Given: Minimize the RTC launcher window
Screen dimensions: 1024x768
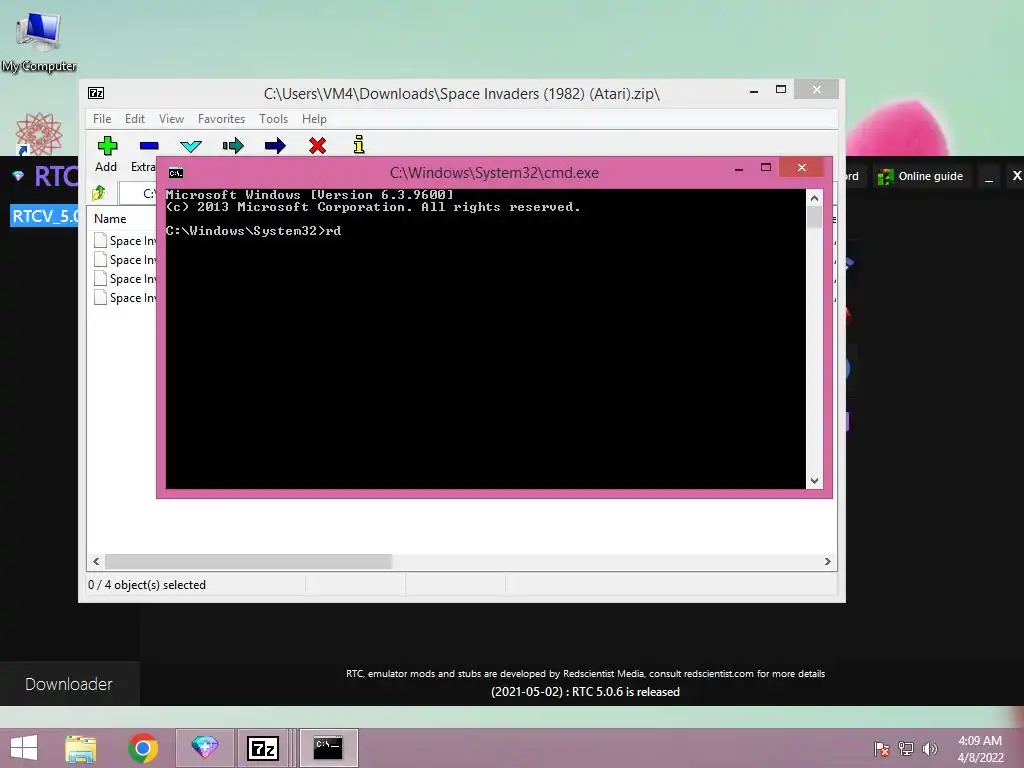Looking at the screenshot, I should click(x=989, y=176).
